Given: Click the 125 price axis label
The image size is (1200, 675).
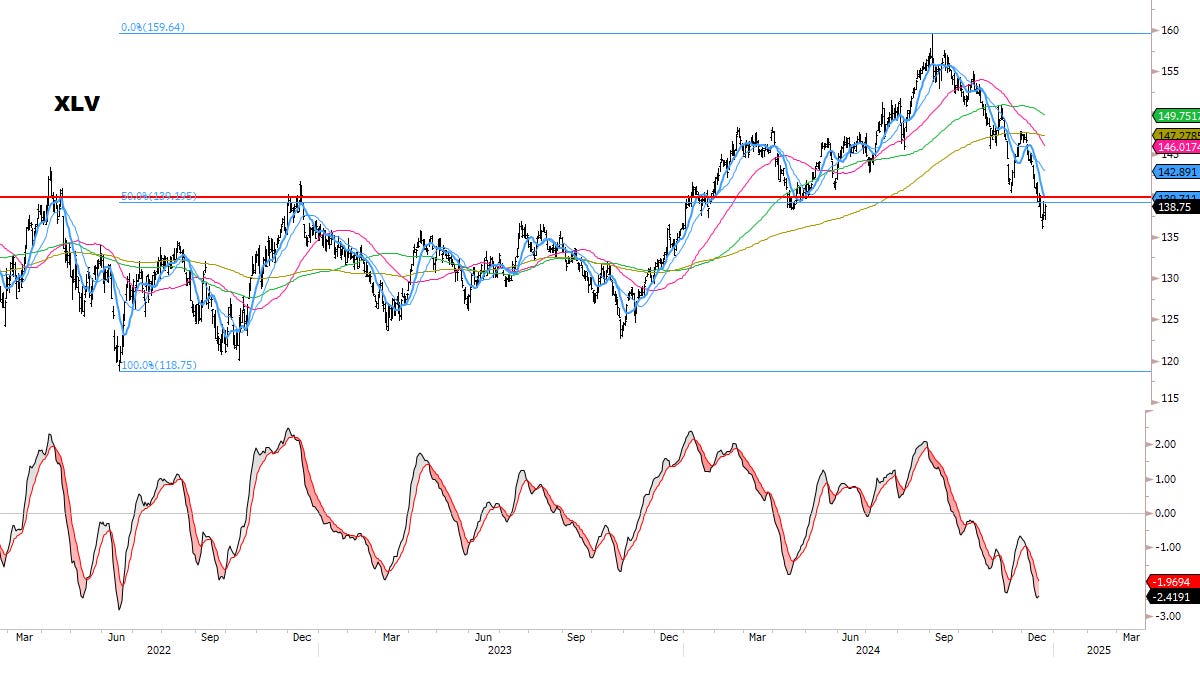Looking at the screenshot, I should tap(1170, 319).
